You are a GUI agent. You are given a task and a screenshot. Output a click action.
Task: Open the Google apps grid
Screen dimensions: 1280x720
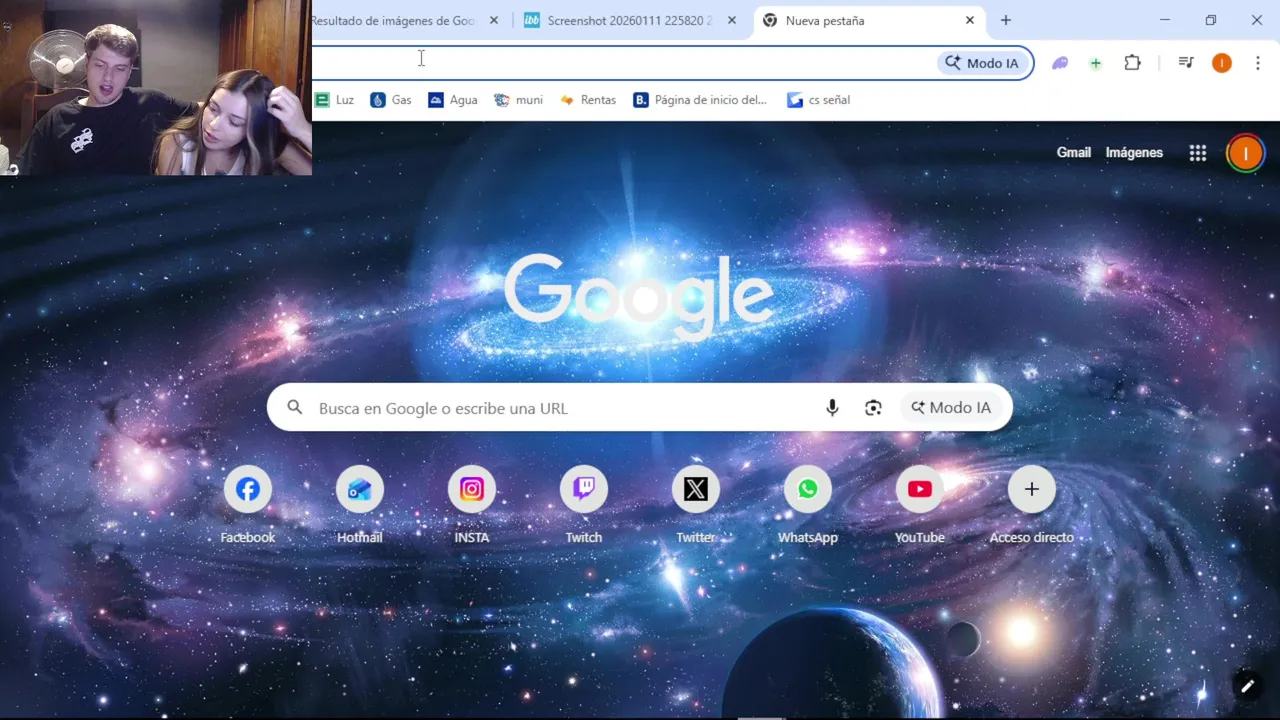click(1197, 153)
